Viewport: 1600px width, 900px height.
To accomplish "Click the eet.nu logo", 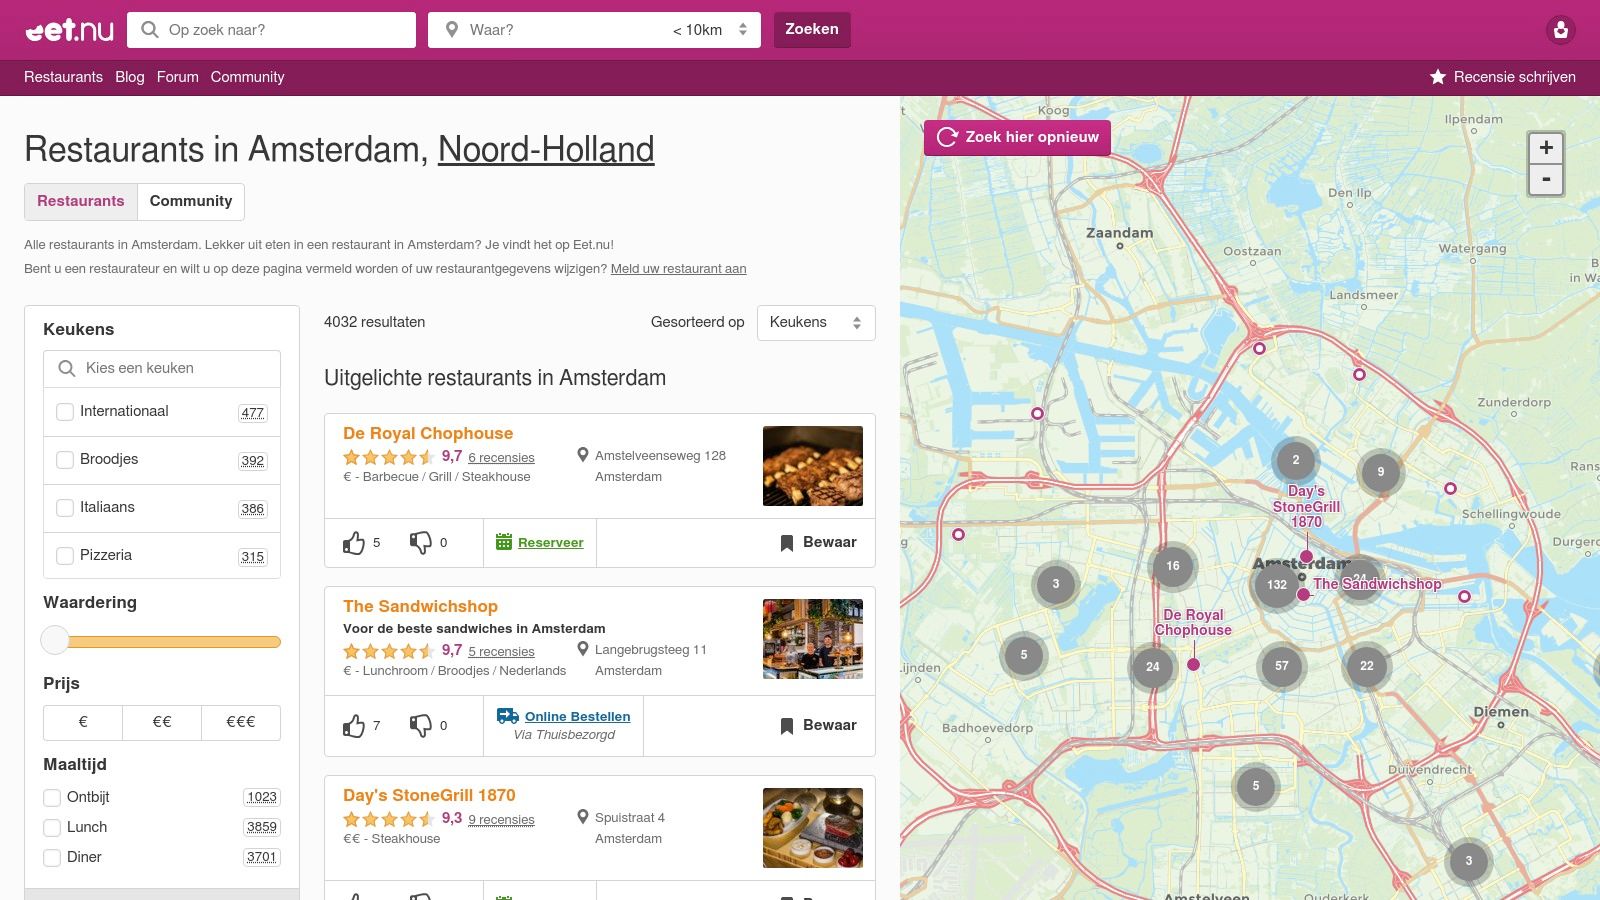I will click(x=69, y=30).
